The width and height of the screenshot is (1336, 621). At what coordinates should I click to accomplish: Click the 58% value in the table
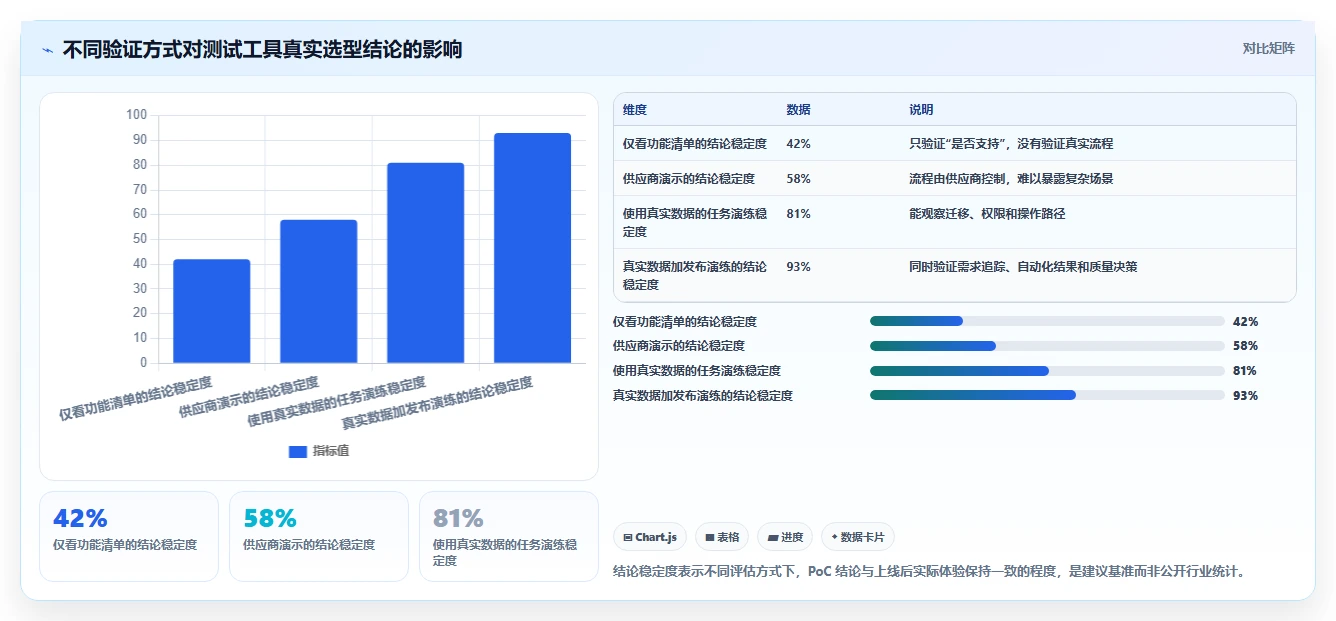(x=798, y=179)
